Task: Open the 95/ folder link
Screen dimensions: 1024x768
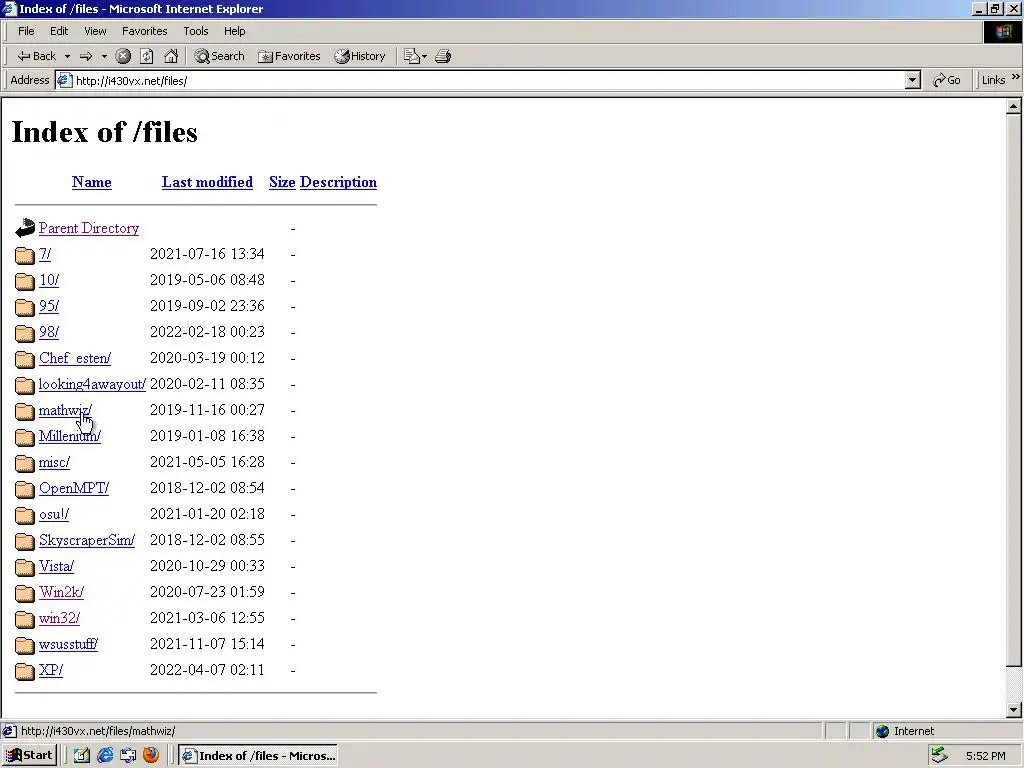Action: [x=49, y=306]
